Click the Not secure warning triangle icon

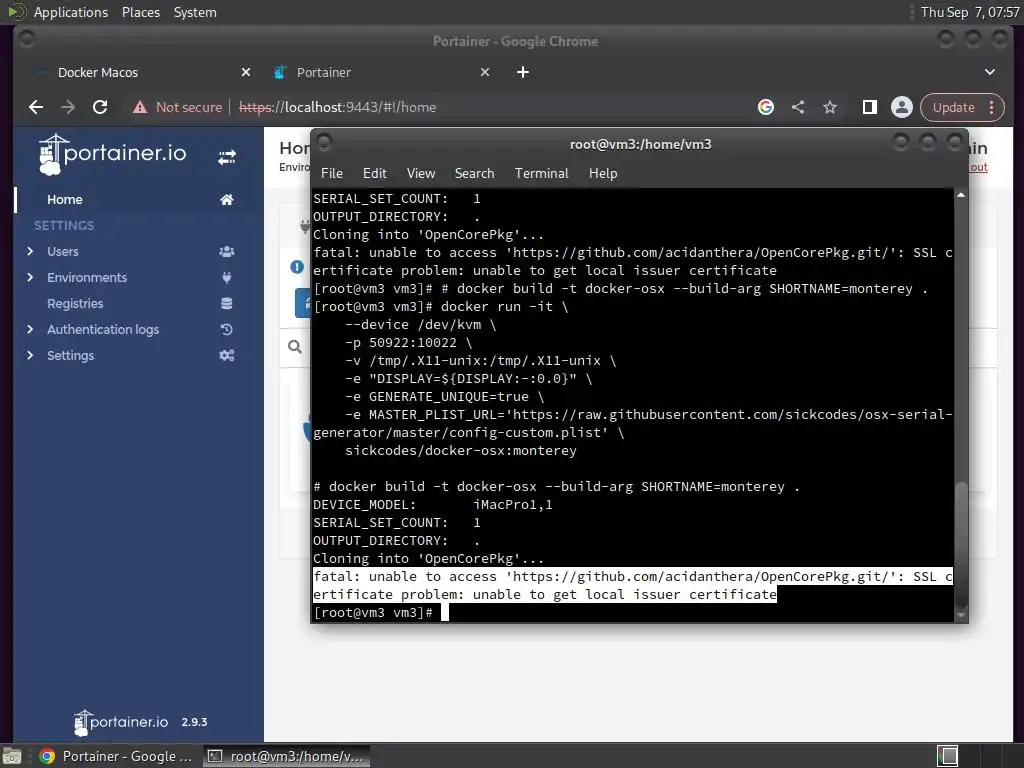(140, 107)
